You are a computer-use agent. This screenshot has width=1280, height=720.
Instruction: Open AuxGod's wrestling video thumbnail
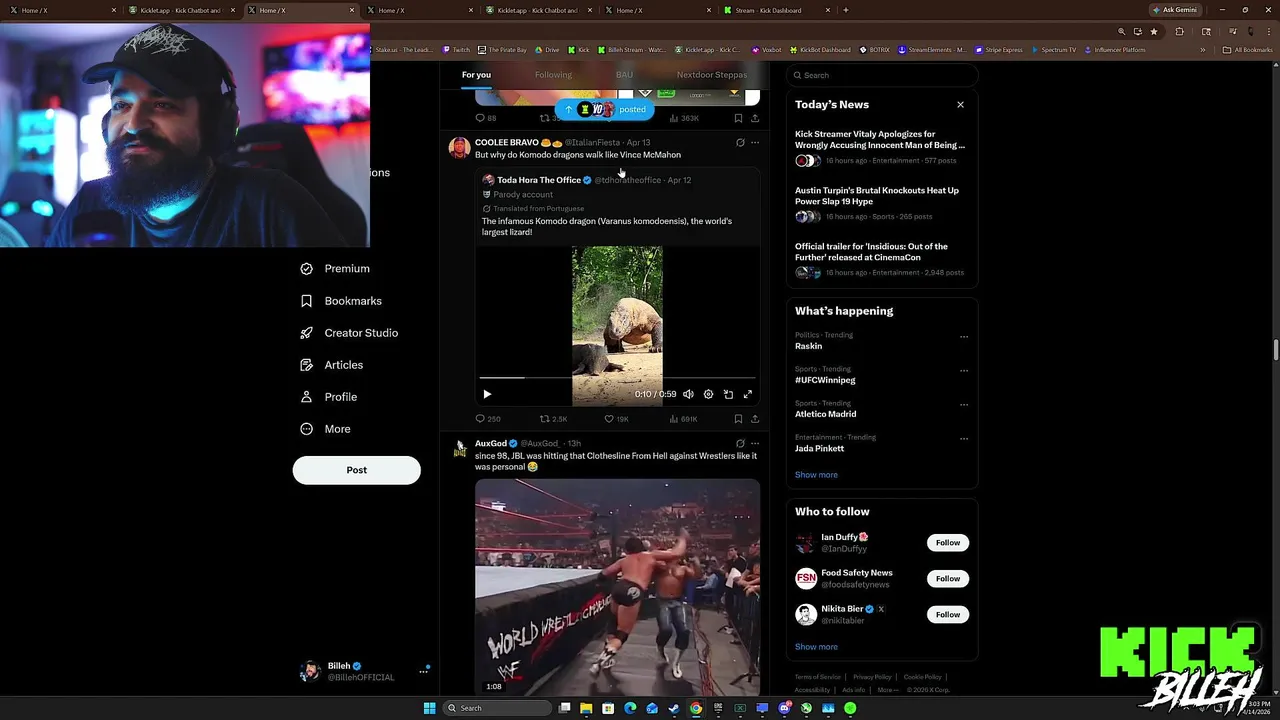(617, 587)
